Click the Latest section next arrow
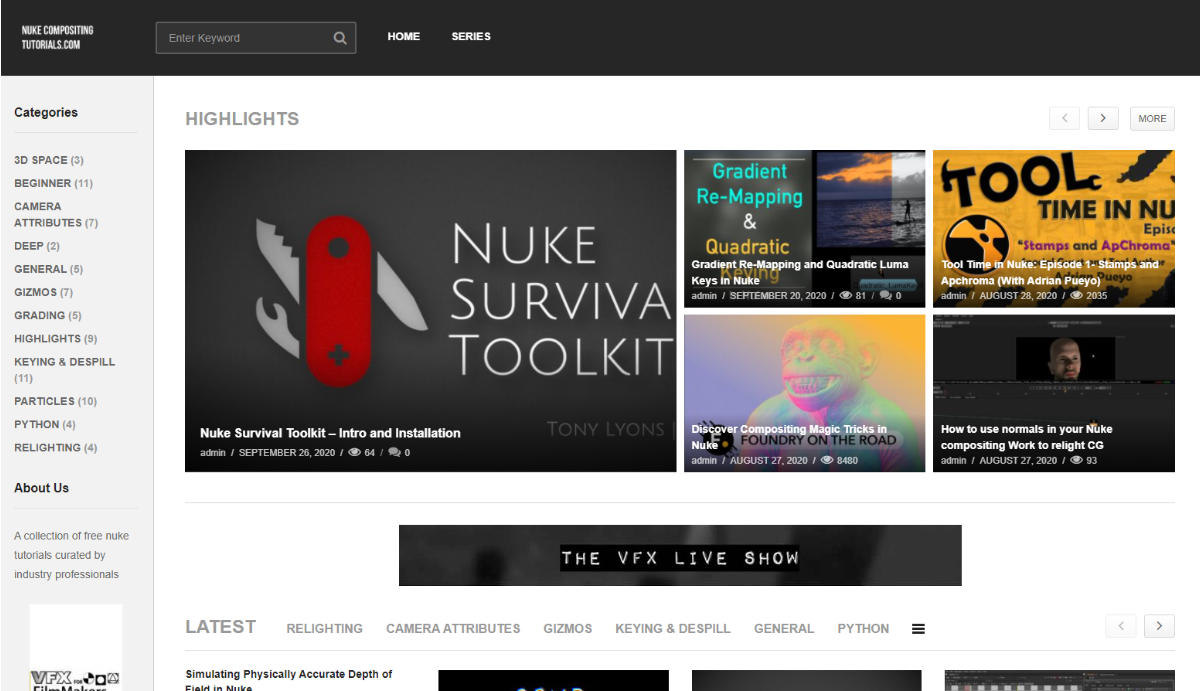 tap(1158, 626)
